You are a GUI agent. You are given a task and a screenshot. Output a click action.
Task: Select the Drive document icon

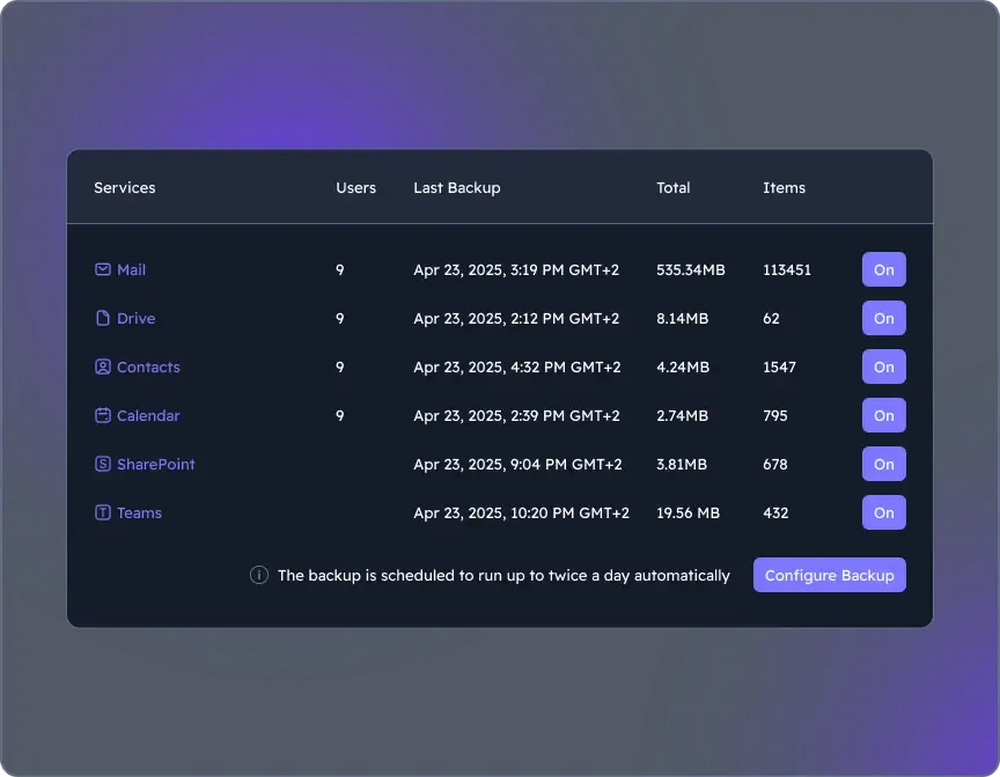click(102, 318)
